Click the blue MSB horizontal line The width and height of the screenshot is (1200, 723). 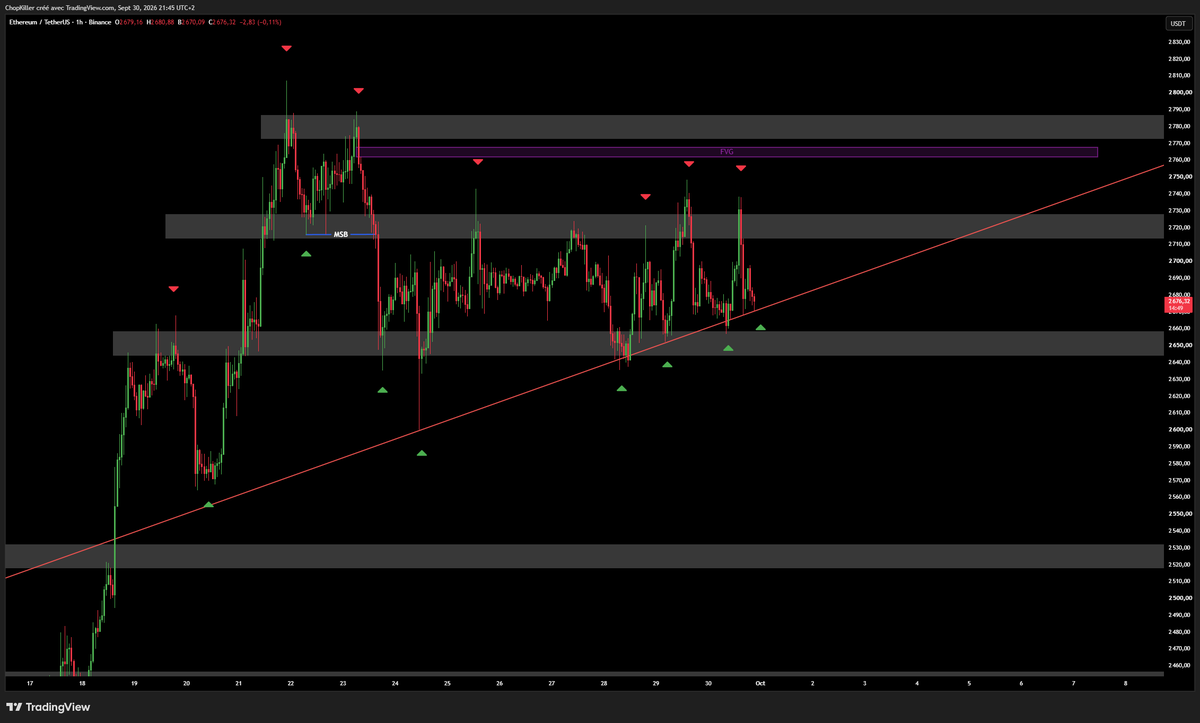point(340,234)
